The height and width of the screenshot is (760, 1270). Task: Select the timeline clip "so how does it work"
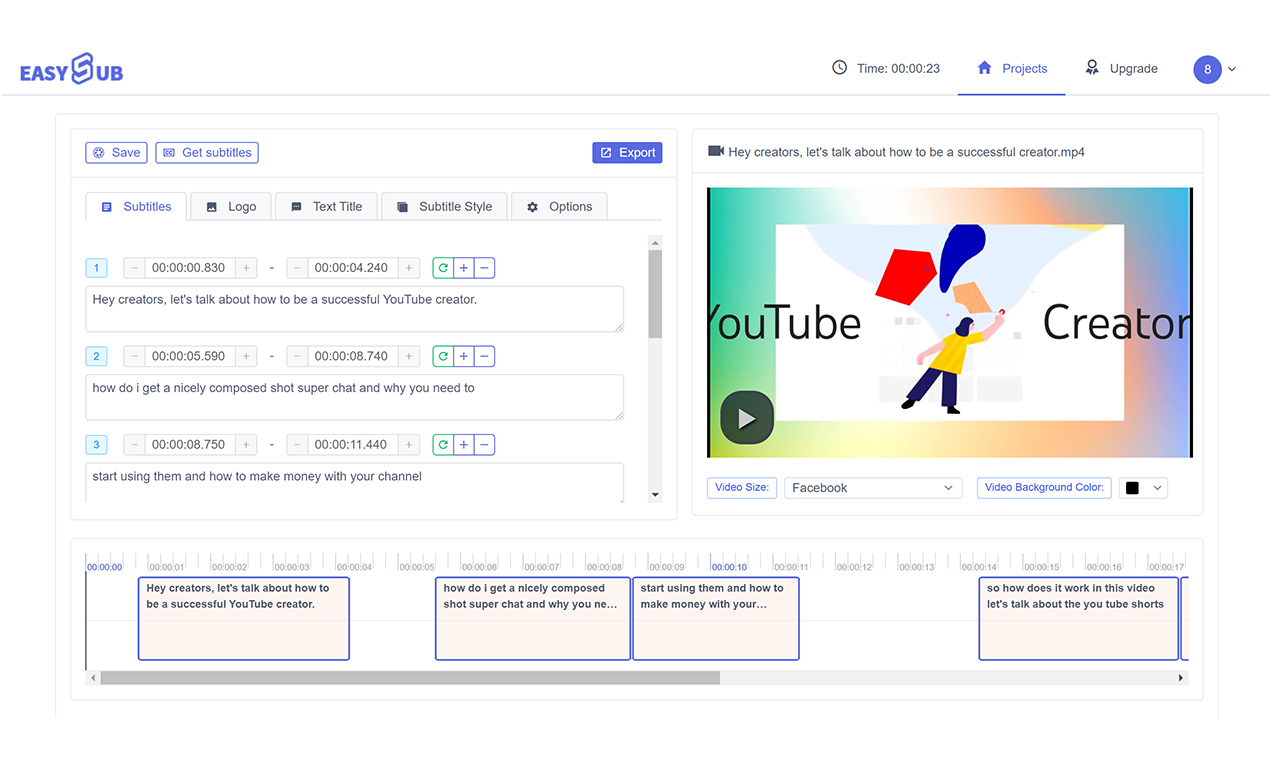(1078, 619)
